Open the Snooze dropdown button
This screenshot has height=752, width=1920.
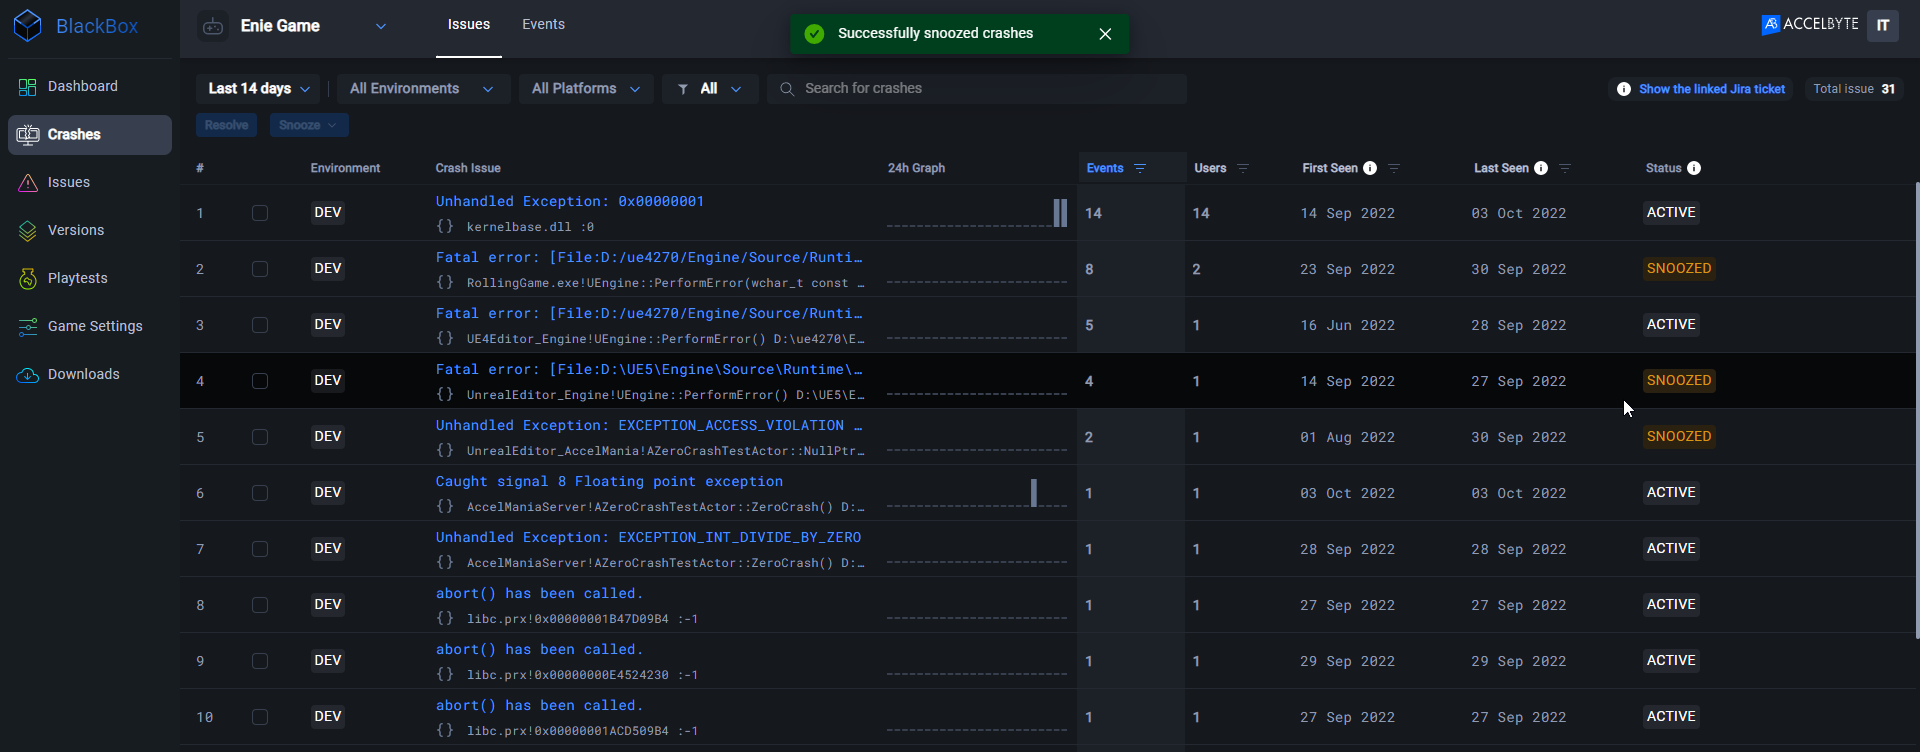[x=309, y=125]
